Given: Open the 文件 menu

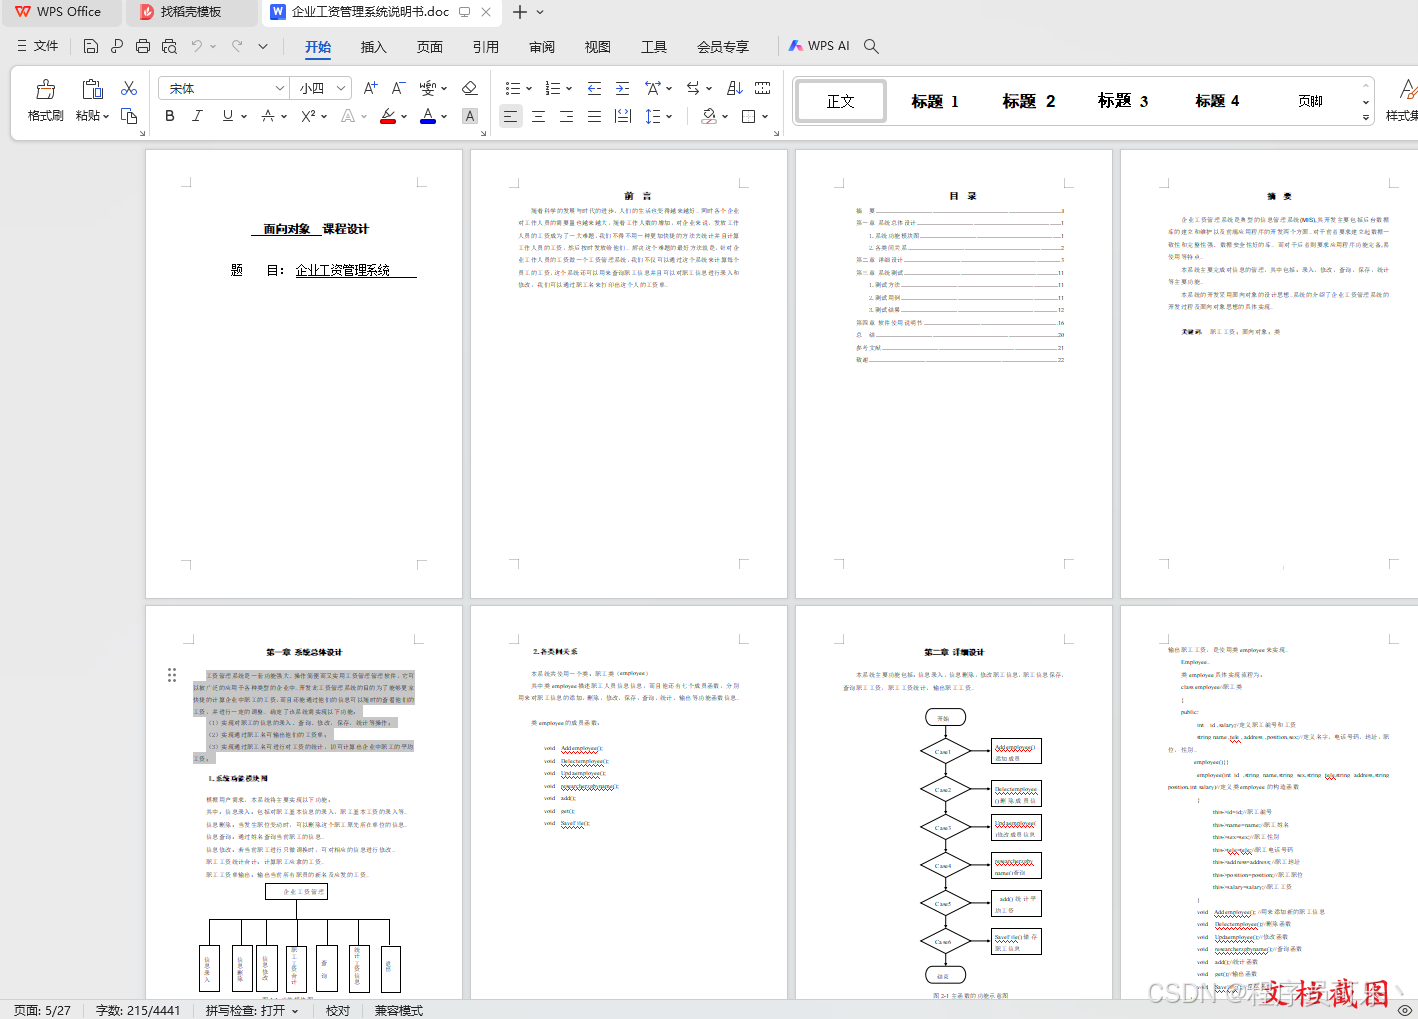Looking at the screenshot, I should 38,46.
